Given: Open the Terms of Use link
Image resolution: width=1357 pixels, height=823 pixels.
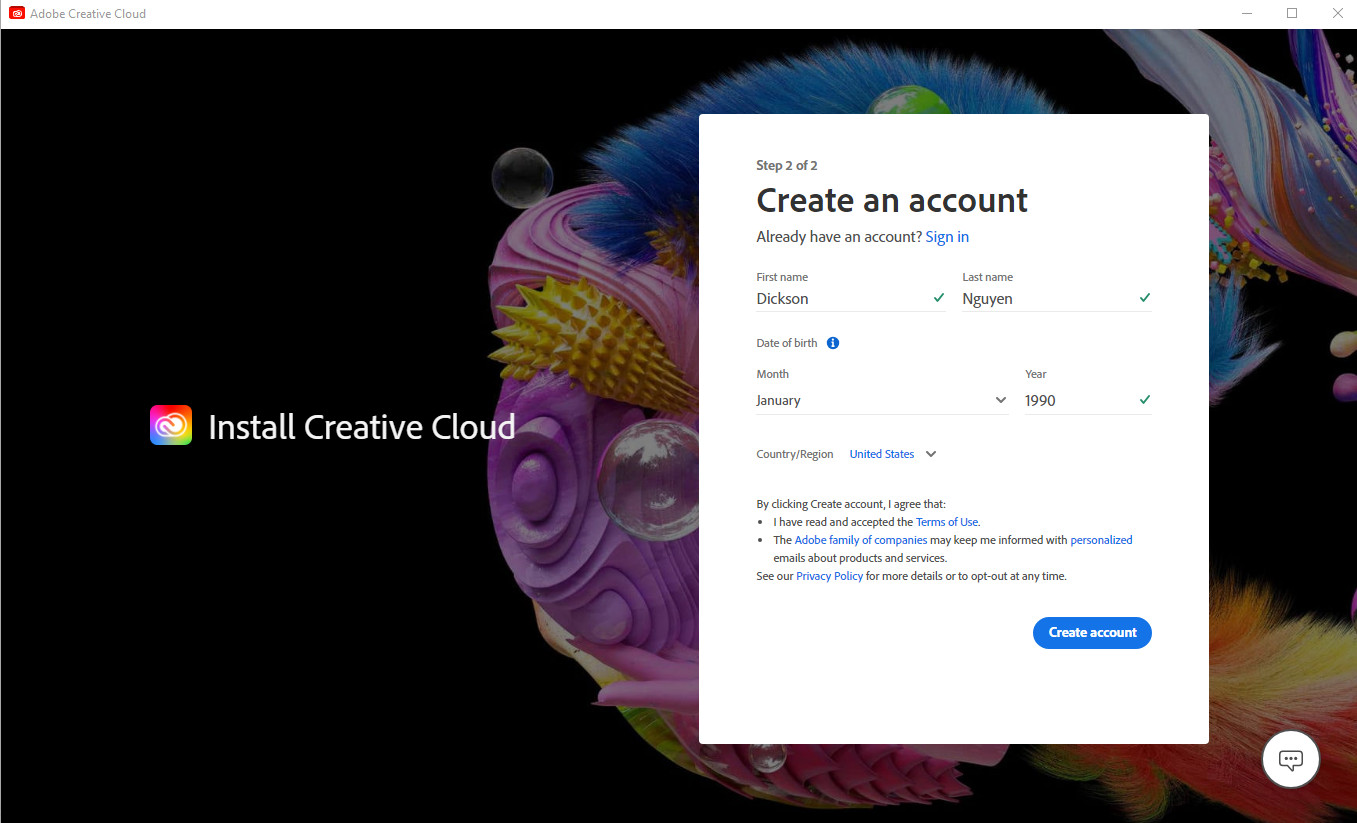Looking at the screenshot, I should coord(947,522).
